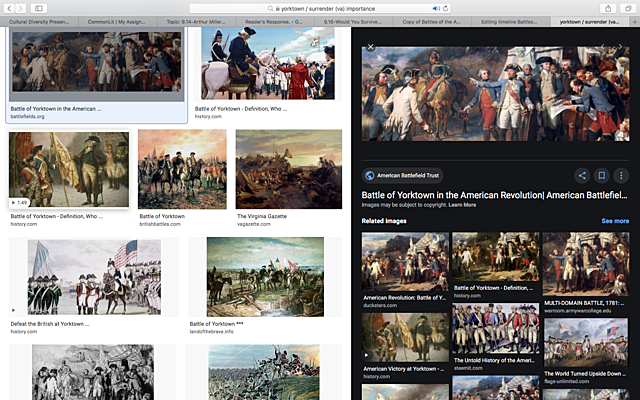The height and width of the screenshot is (400, 640).
Task: Click the address bar search field
Action: point(320,8)
